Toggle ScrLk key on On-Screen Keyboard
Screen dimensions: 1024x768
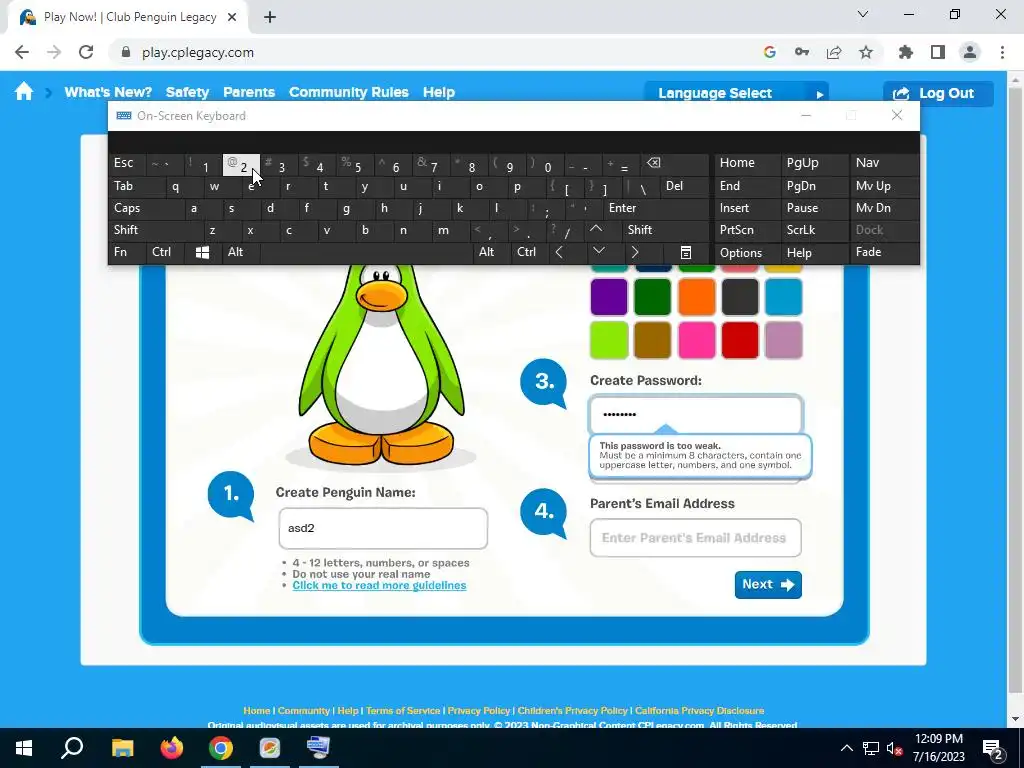click(814, 230)
